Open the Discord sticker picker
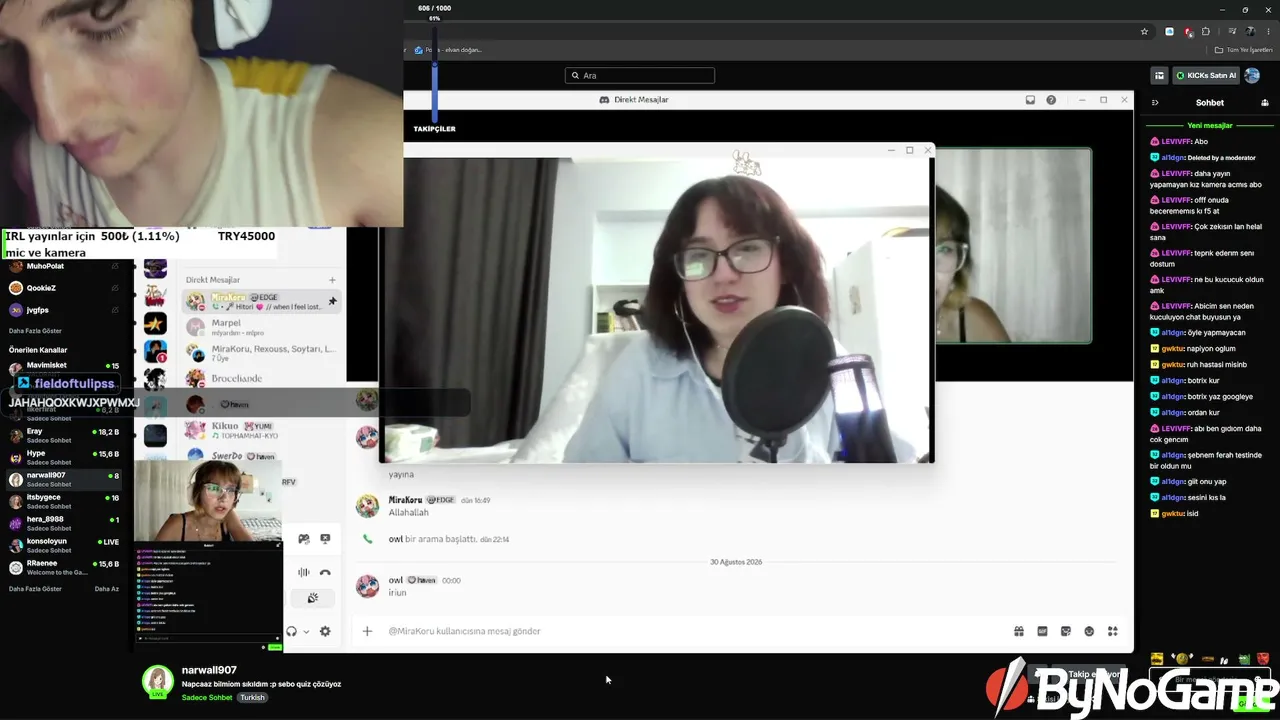This screenshot has width=1280, height=720. tap(1066, 631)
